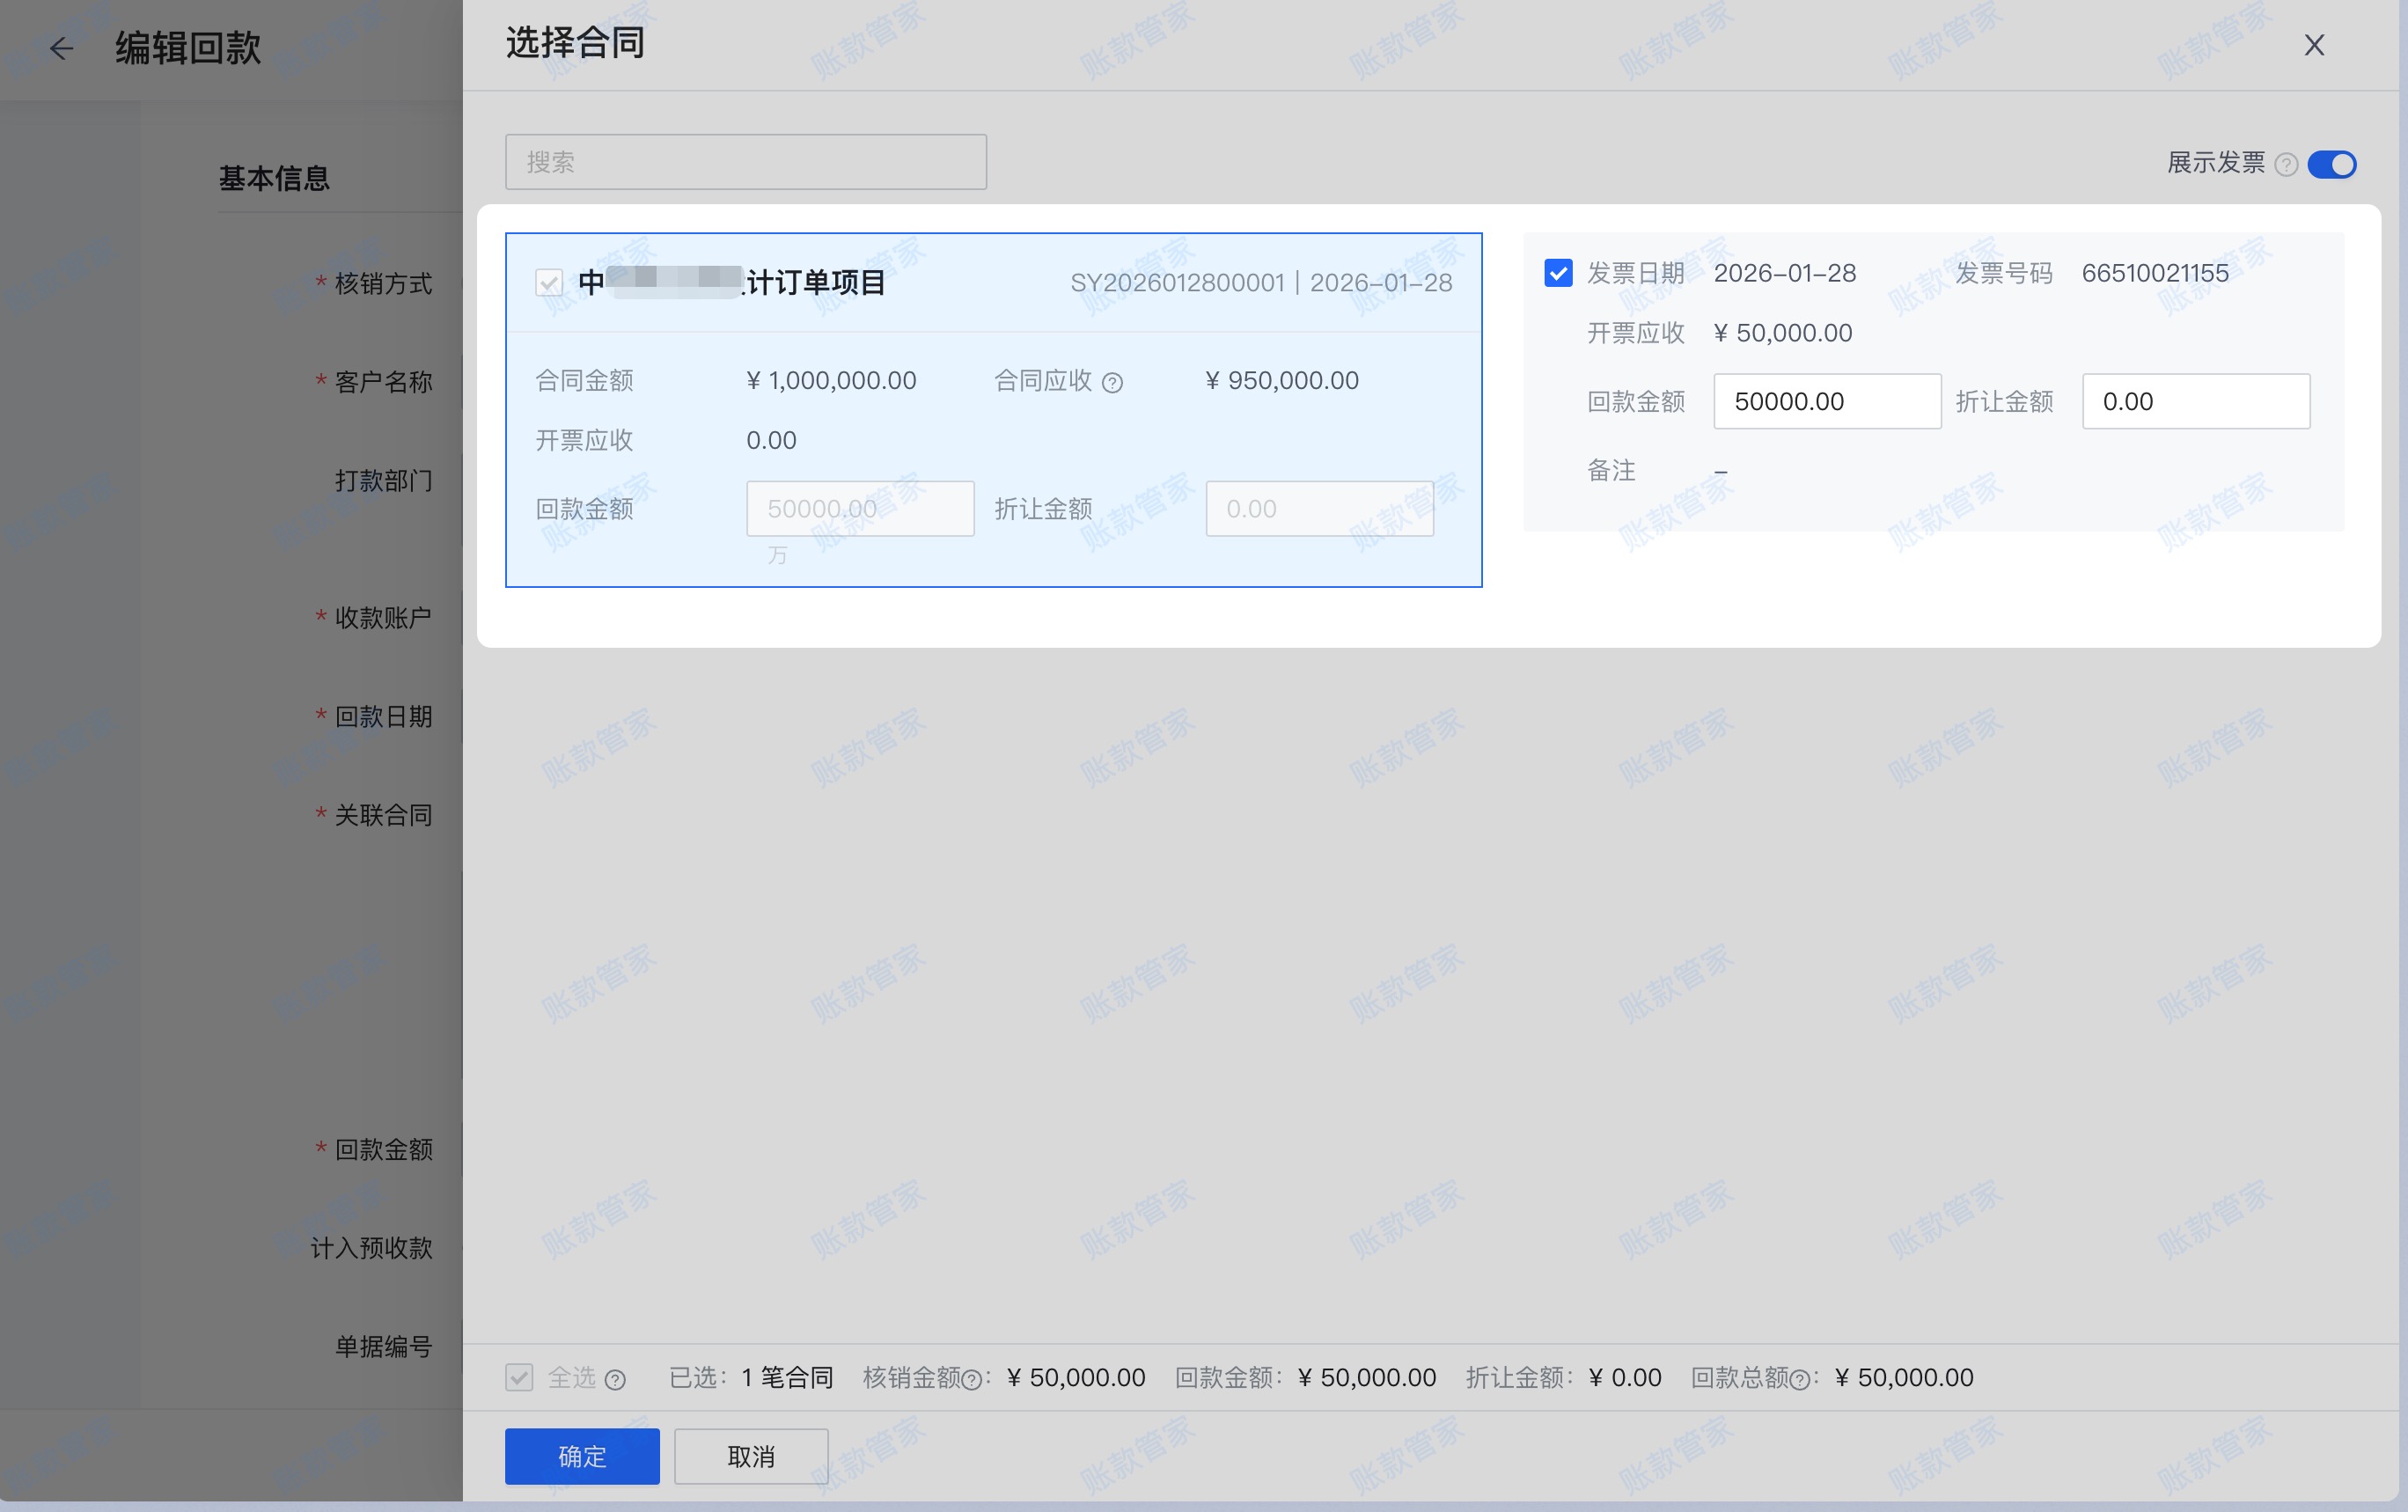Click the help icon beside 合同应收
The image size is (2408, 1512).
click(x=1112, y=382)
